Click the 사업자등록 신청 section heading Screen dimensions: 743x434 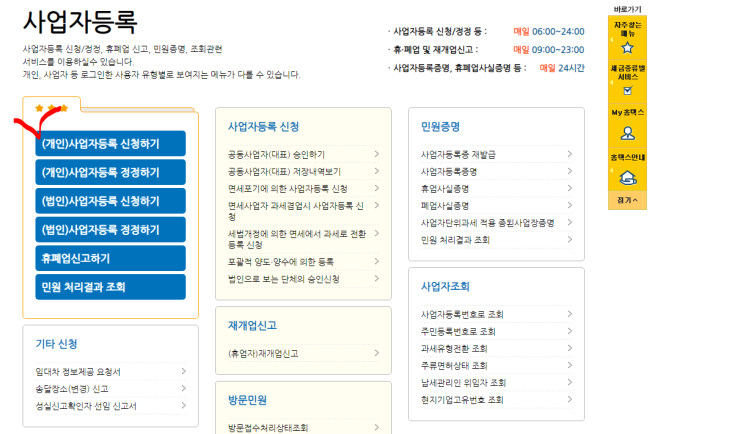coord(263,127)
